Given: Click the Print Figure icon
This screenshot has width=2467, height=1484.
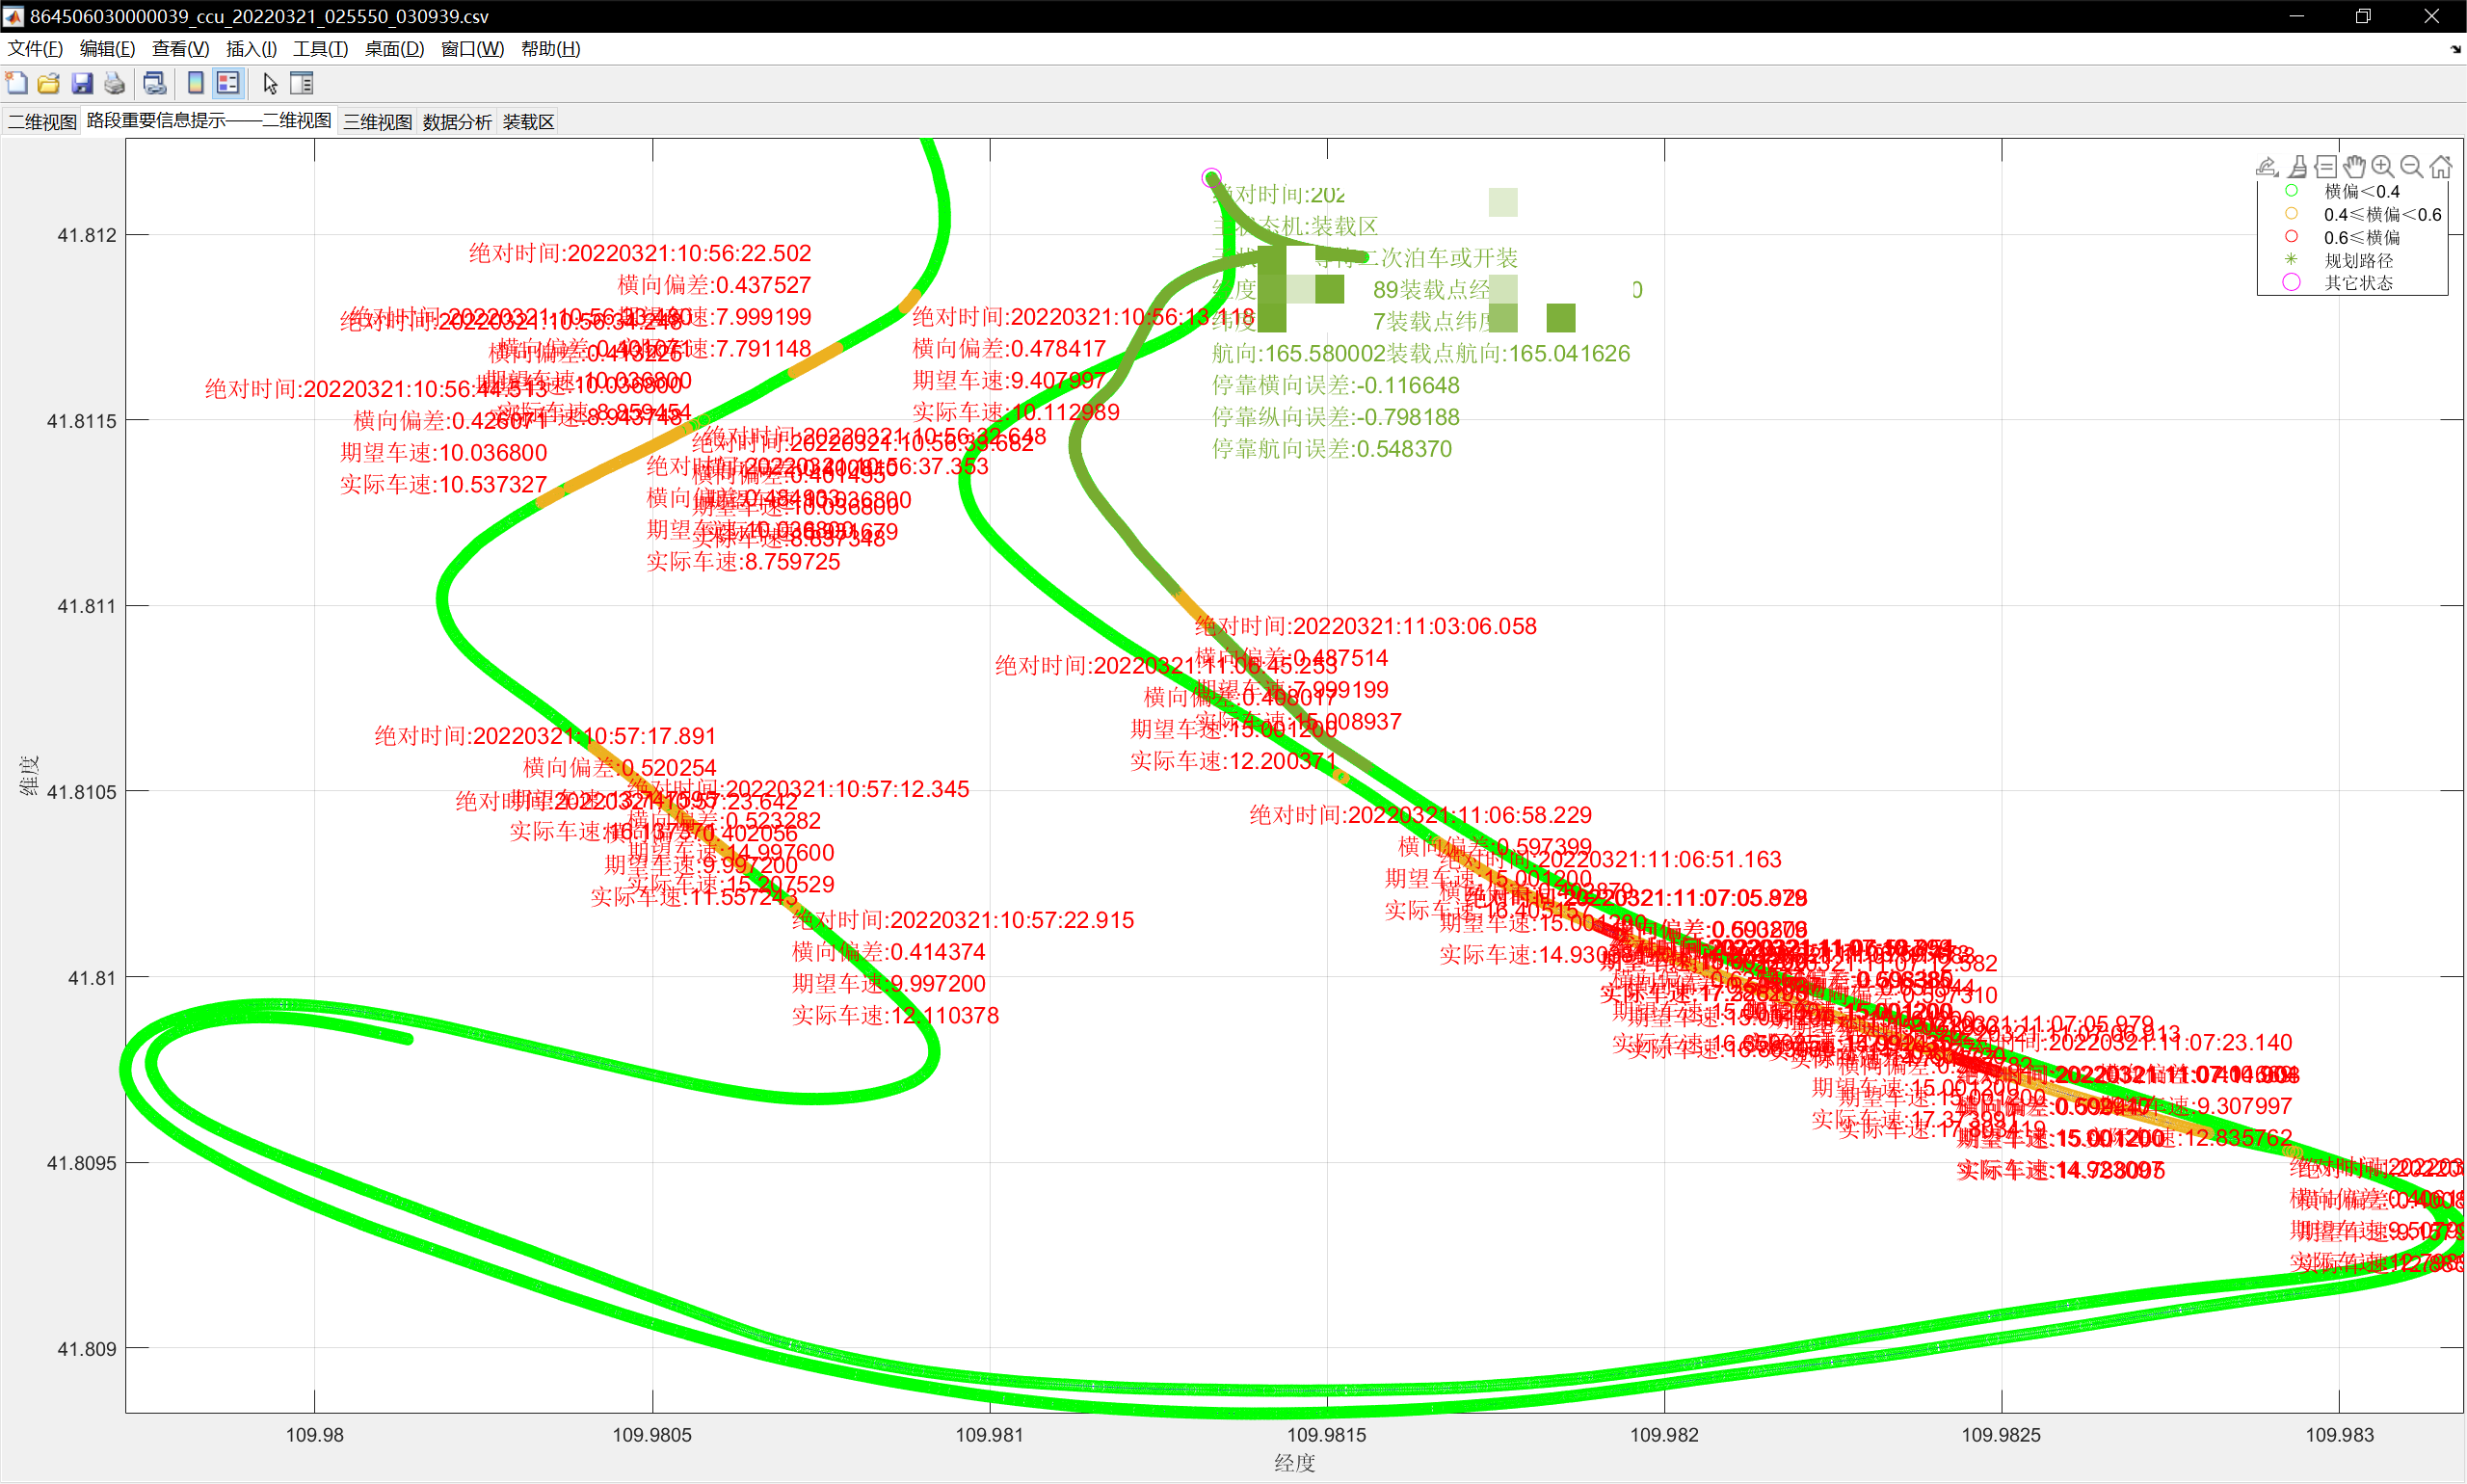Looking at the screenshot, I should 115,84.
